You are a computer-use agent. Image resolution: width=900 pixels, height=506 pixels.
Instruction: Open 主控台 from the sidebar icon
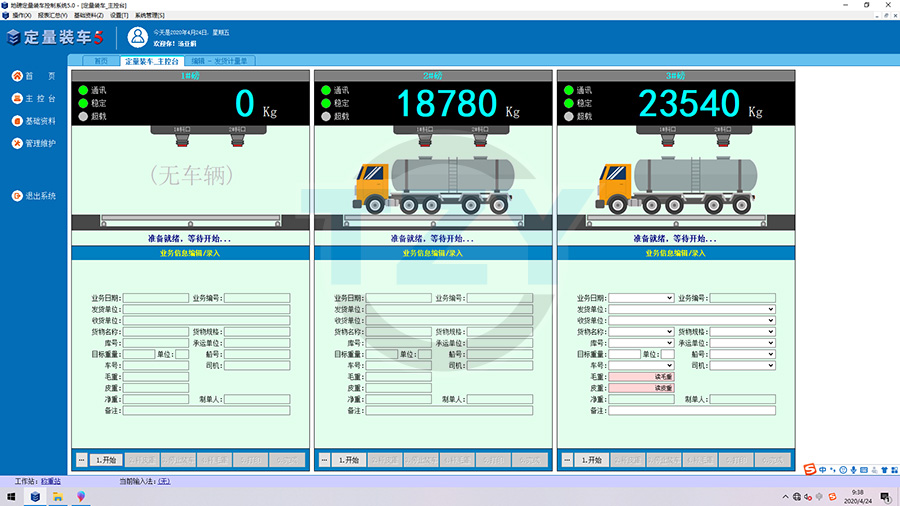coord(17,98)
